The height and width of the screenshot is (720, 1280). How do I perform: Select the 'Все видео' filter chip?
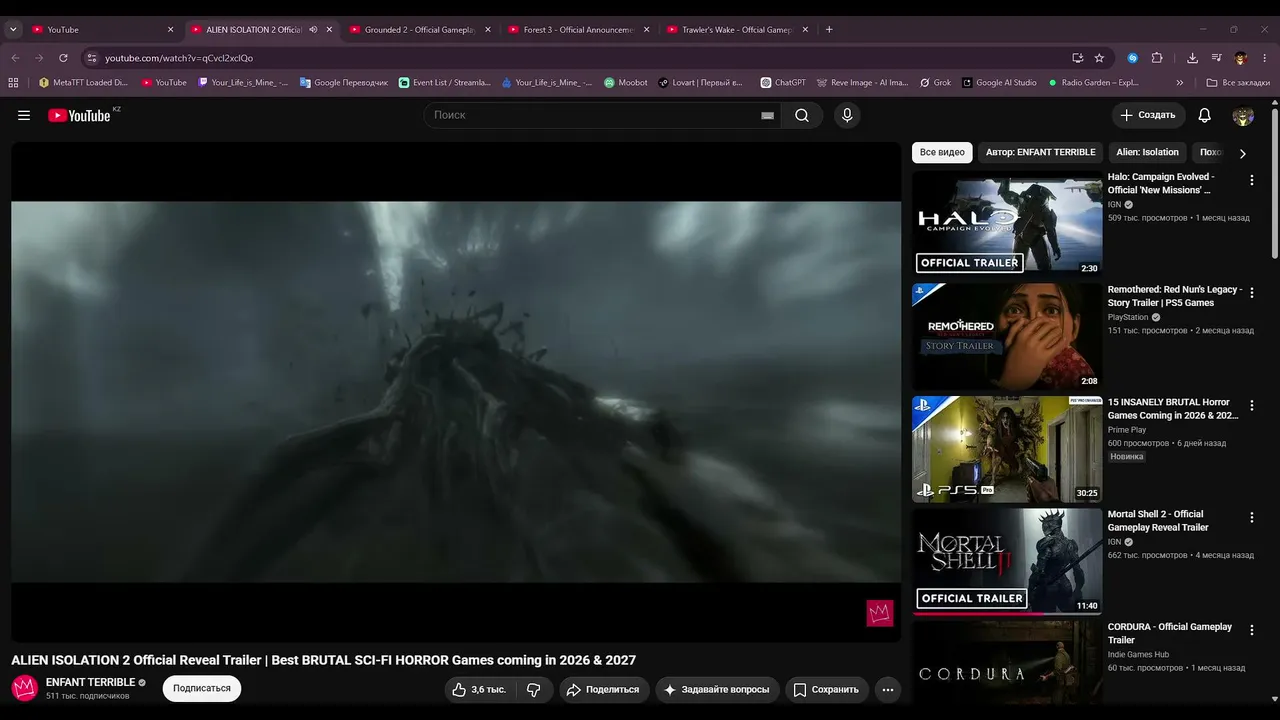pos(942,153)
